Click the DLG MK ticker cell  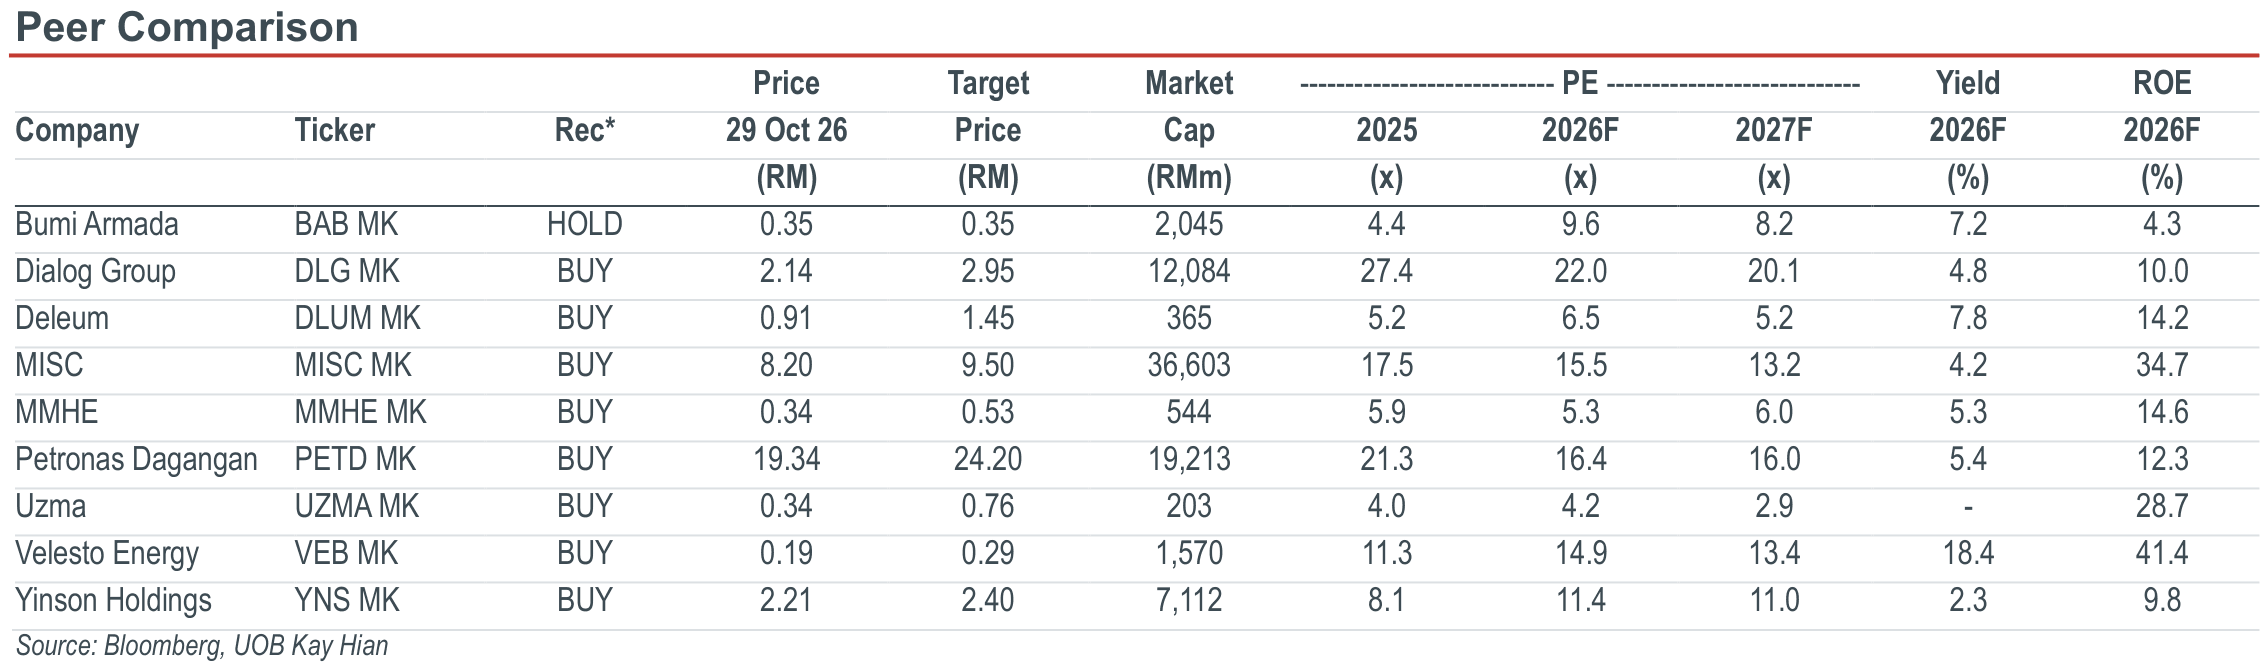346,271
